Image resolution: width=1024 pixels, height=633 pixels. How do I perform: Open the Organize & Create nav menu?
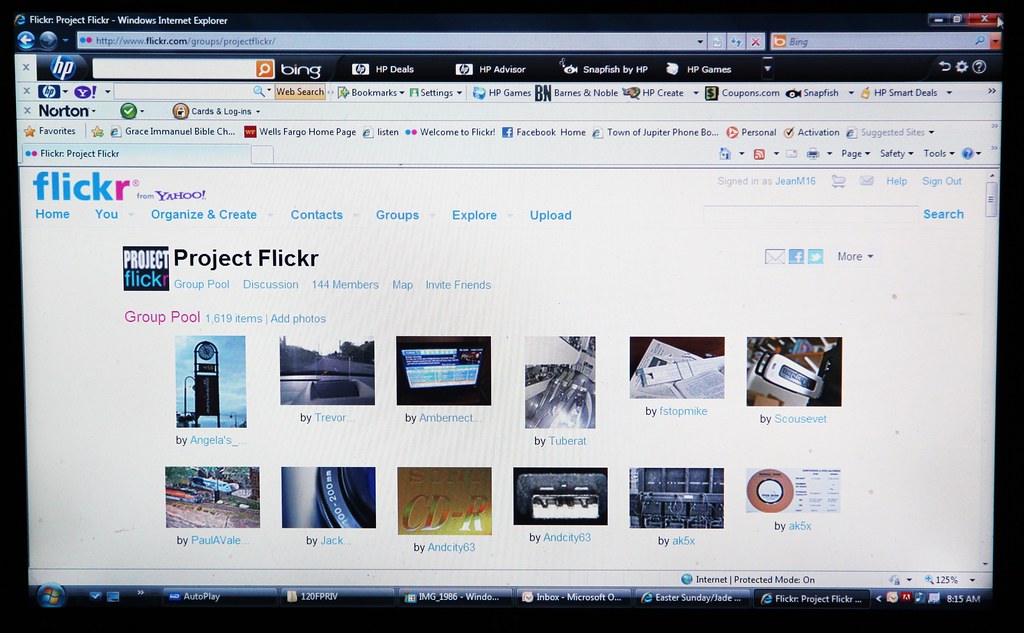tap(204, 214)
